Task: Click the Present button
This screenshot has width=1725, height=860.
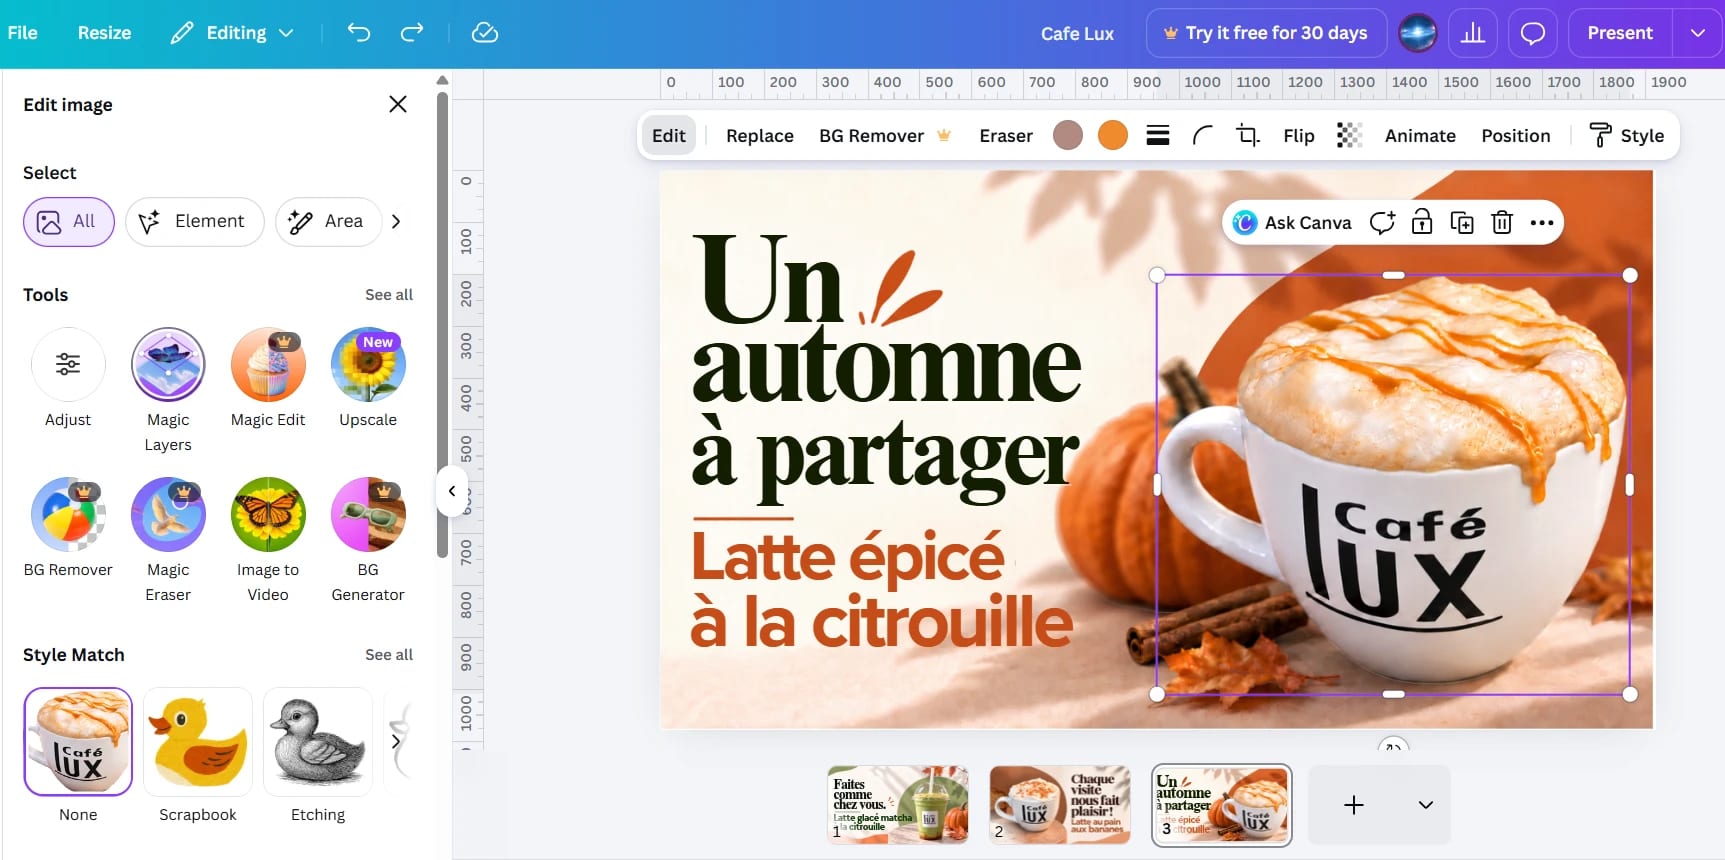Action: (x=1620, y=33)
